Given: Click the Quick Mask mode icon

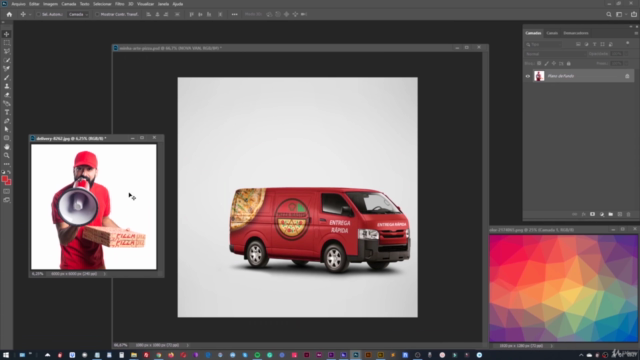Looking at the screenshot, I should [7, 191].
